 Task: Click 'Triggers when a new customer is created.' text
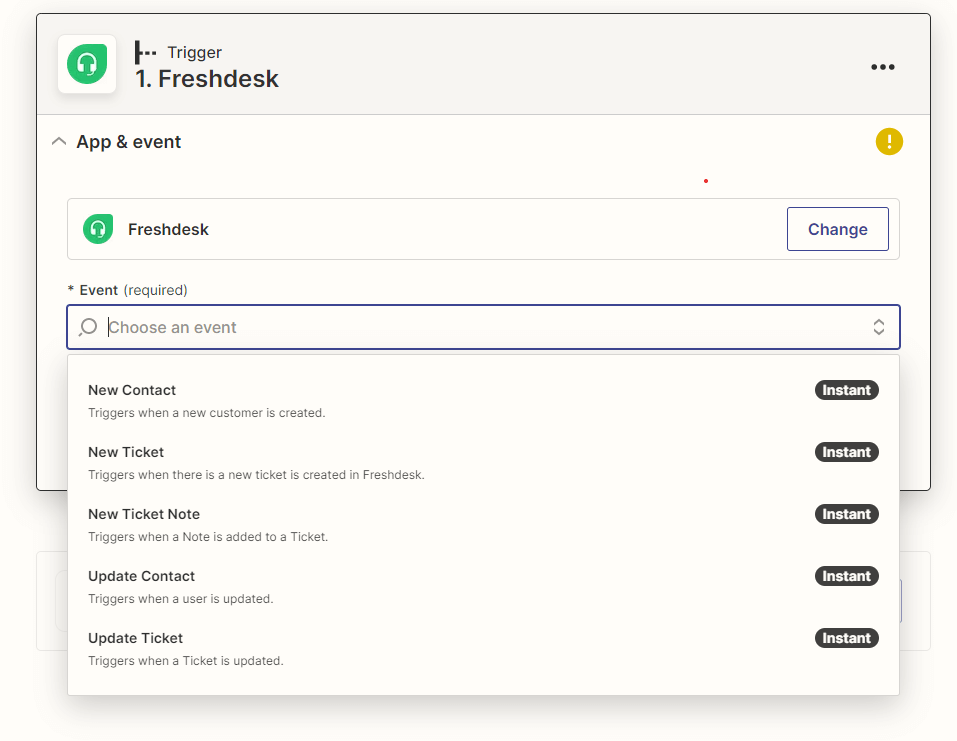(206, 413)
